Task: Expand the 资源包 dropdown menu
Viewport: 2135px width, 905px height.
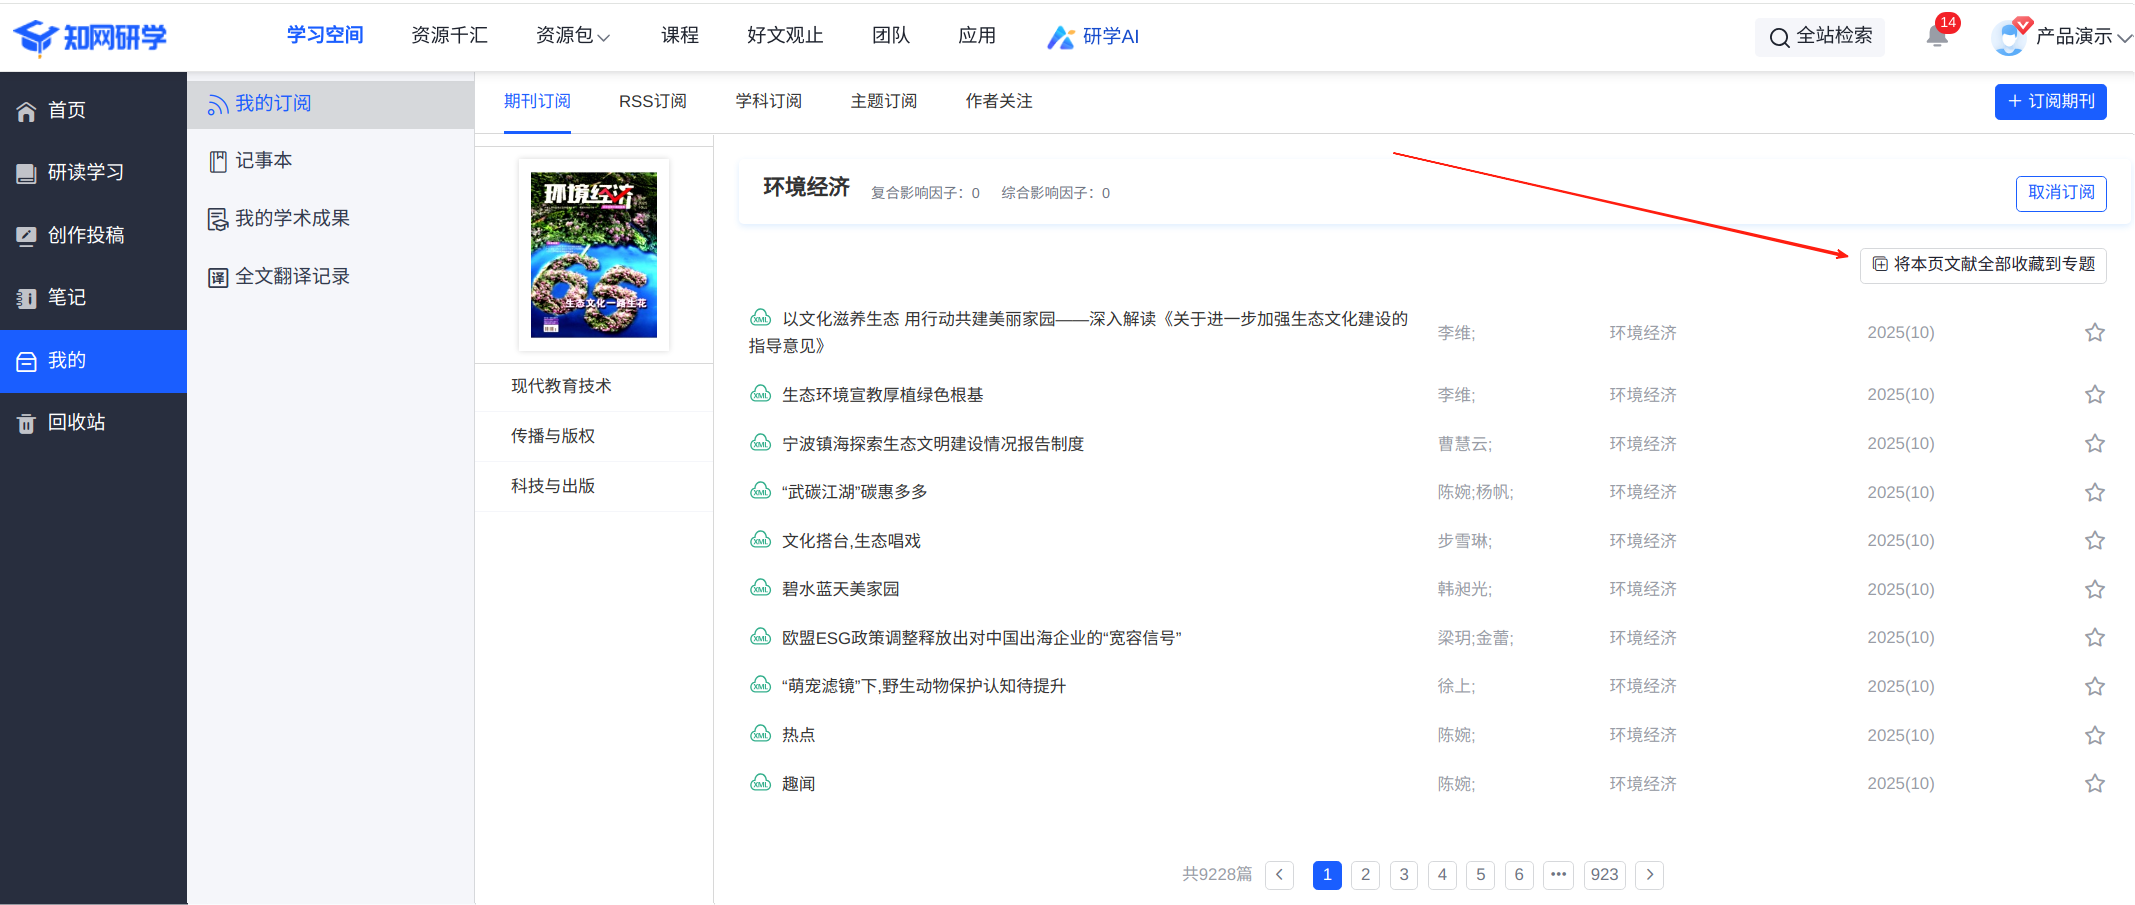Action: (x=572, y=36)
